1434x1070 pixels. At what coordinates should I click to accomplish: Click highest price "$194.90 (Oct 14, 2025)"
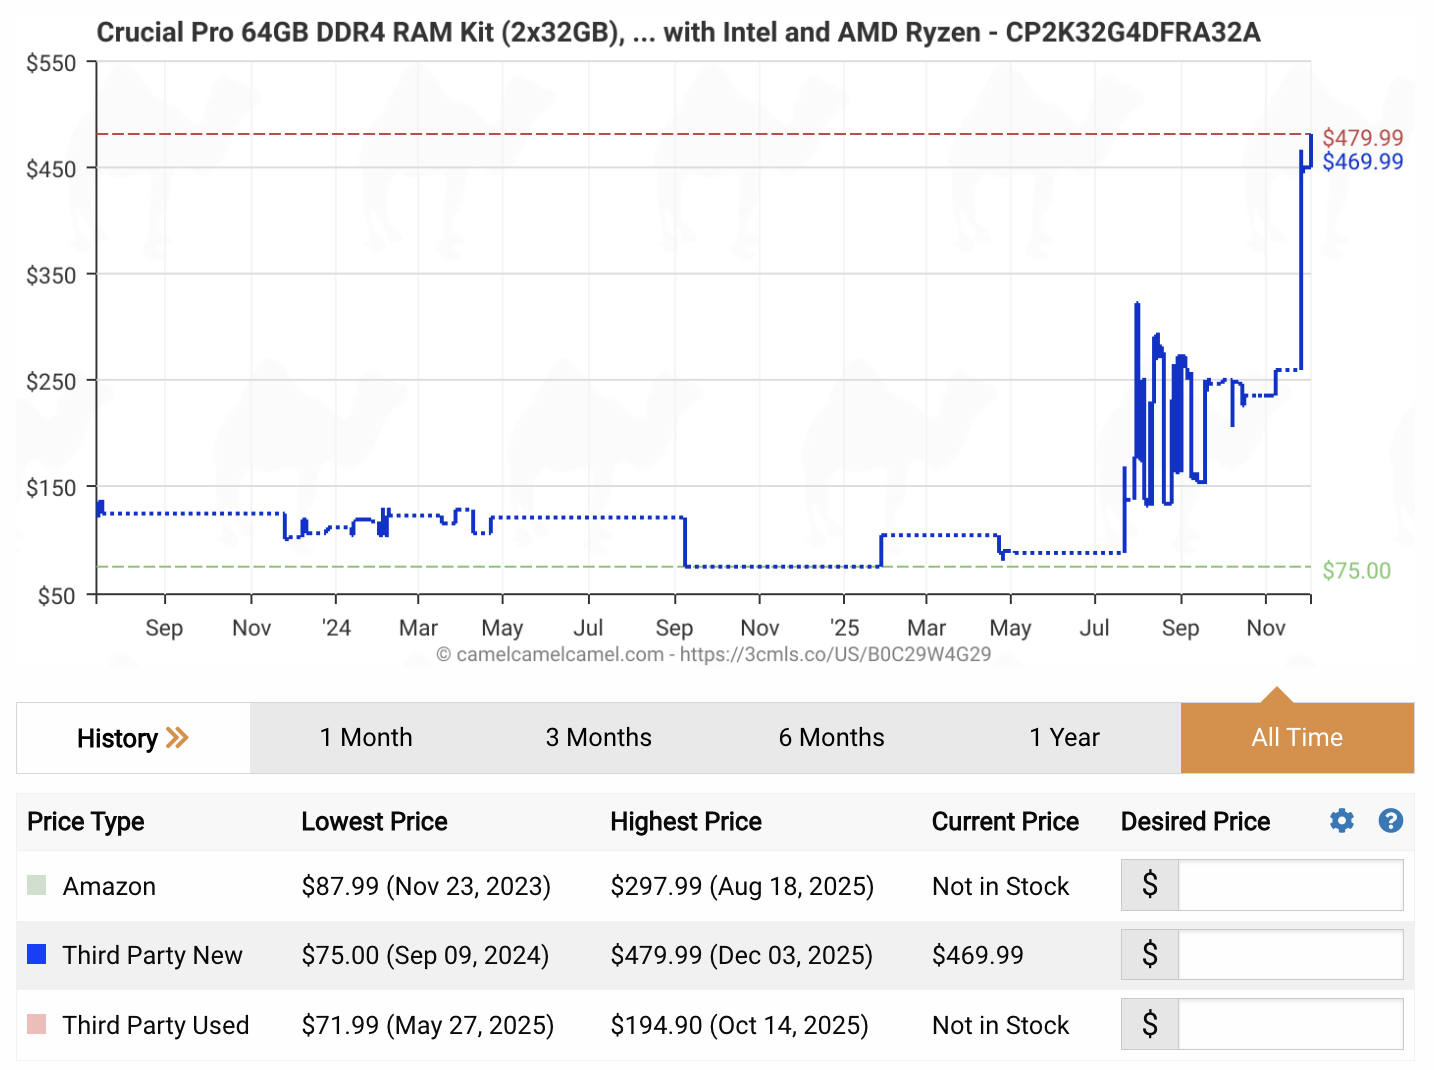(x=739, y=1025)
